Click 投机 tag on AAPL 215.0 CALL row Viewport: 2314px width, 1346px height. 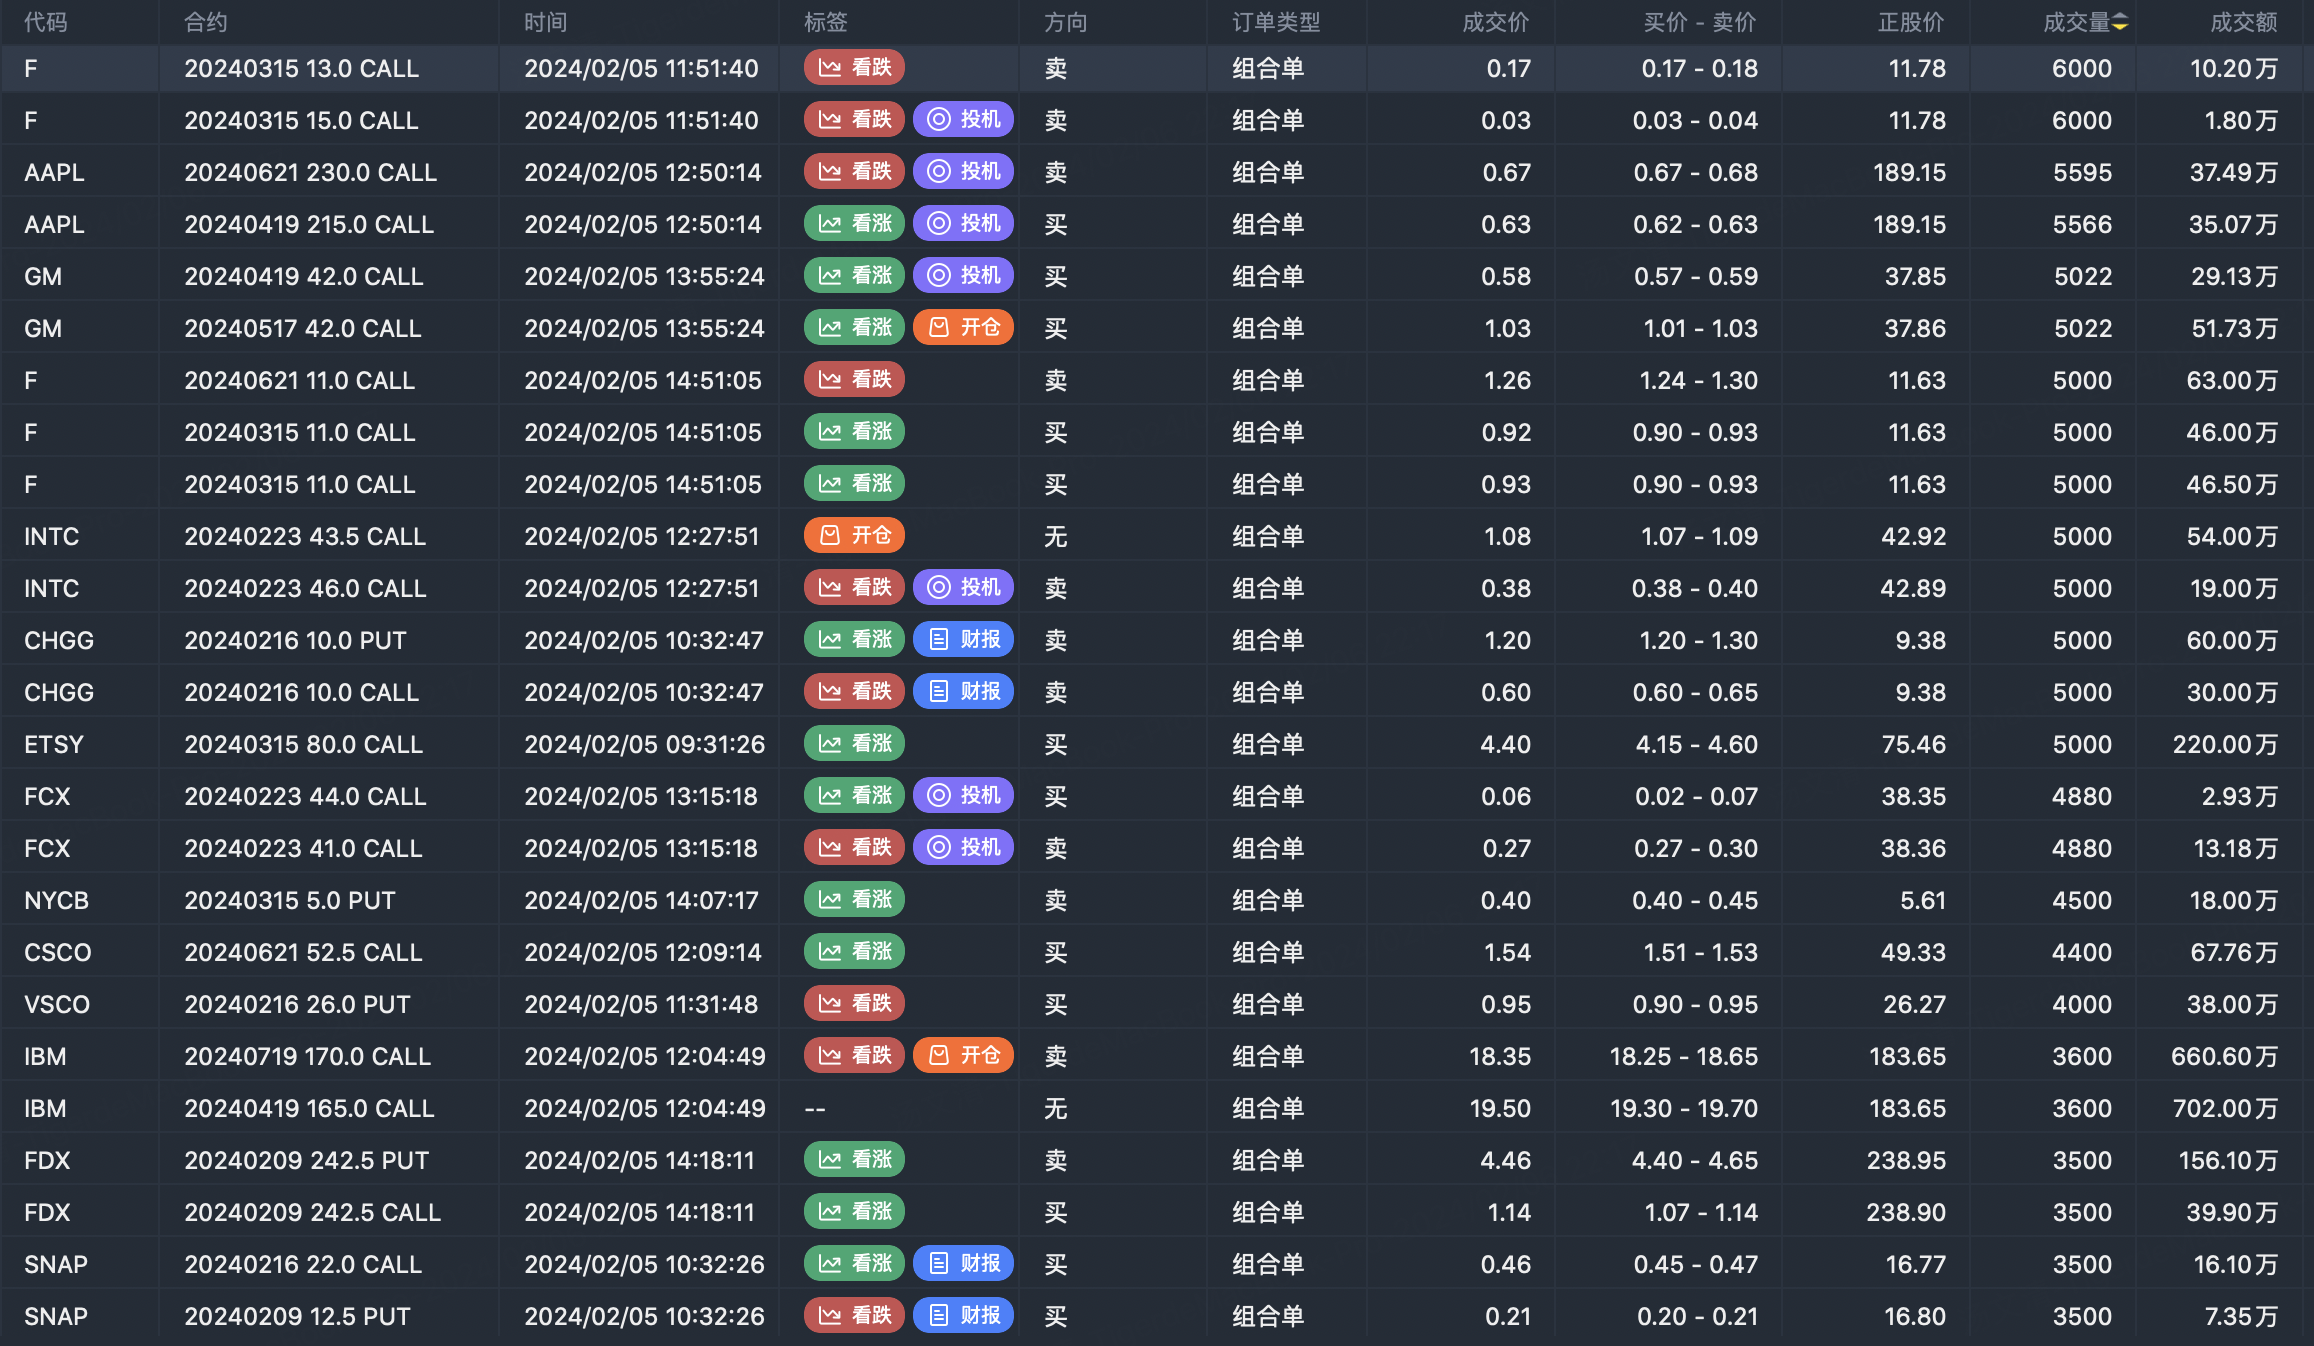click(963, 224)
